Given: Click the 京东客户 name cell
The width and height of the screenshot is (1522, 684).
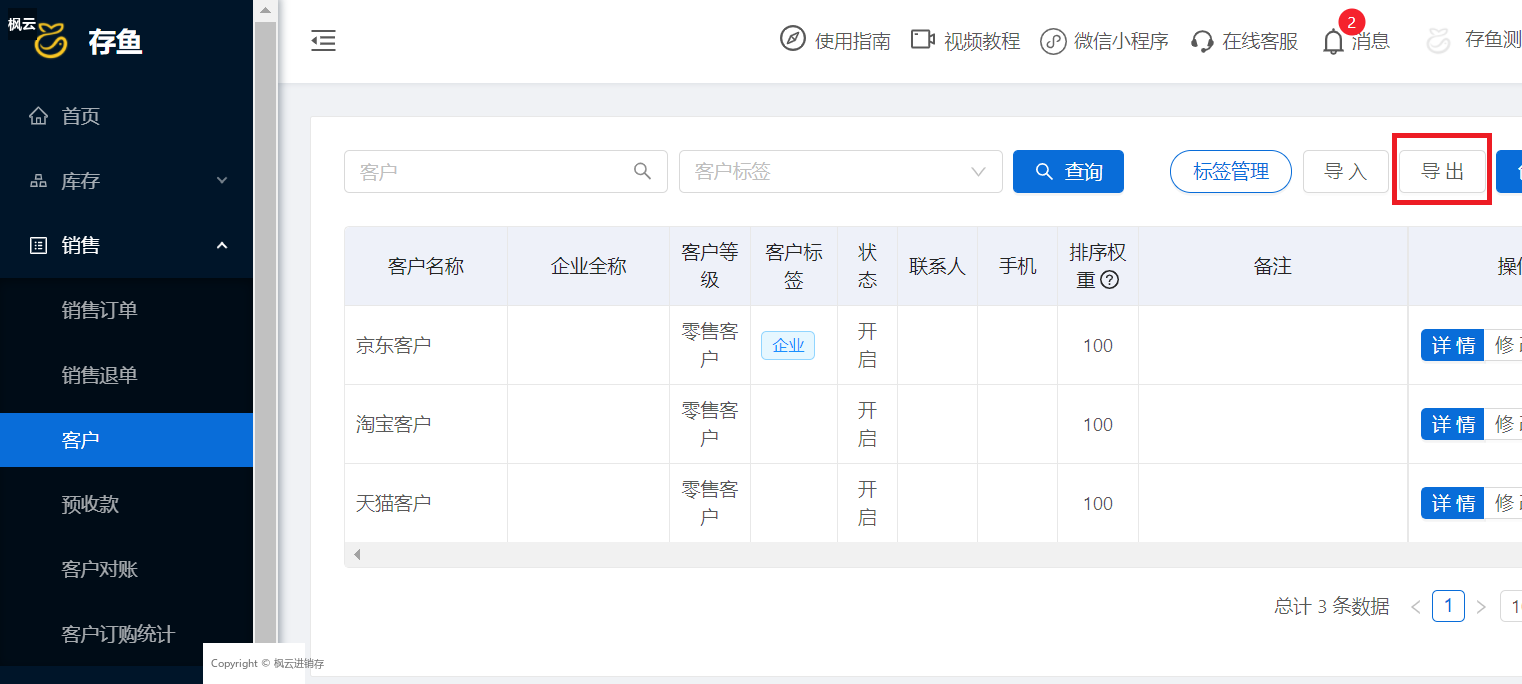Looking at the screenshot, I should pyautogui.click(x=426, y=345).
